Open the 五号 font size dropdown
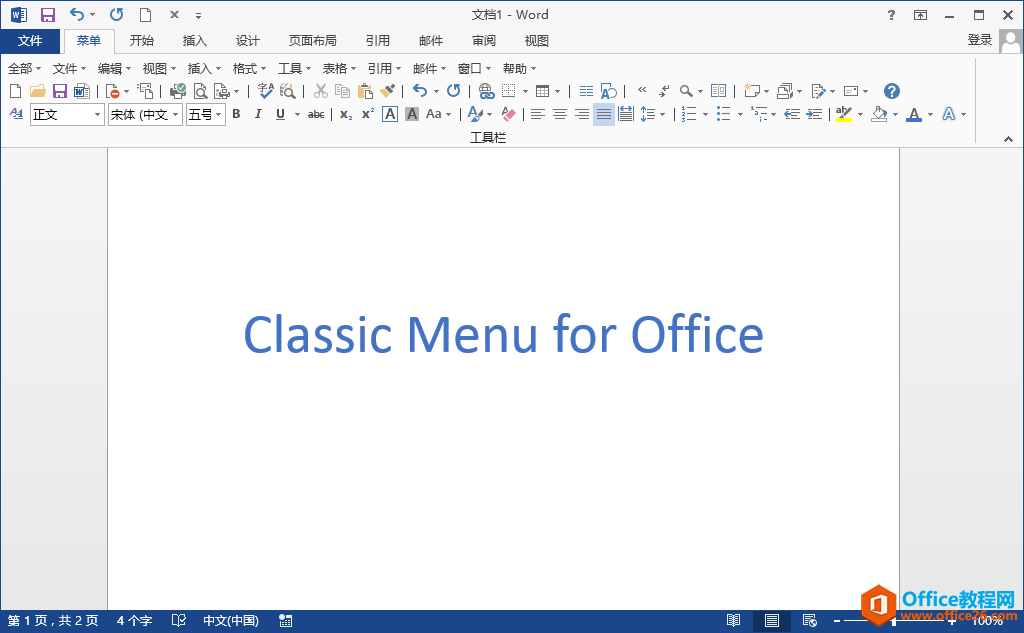This screenshot has width=1024, height=633. tap(219, 115)
